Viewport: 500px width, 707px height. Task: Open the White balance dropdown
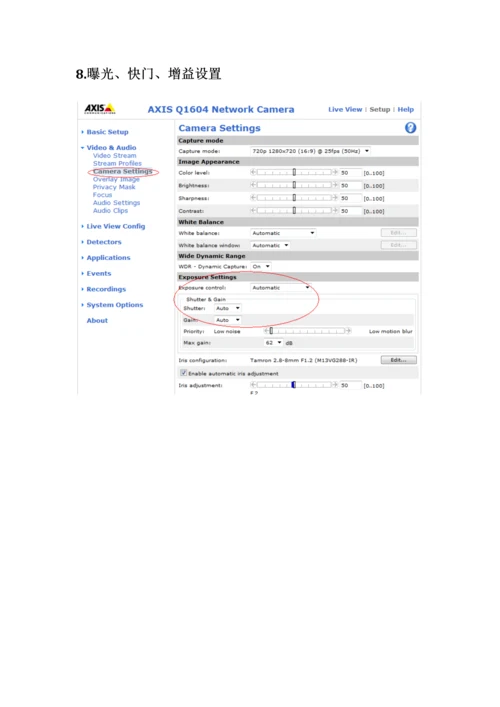tap(283, 233)
